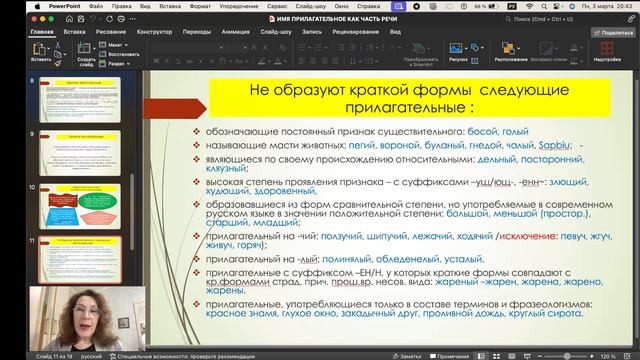Insert a picture with the Рисунок icon
The image size is (640, 360).
tap(456, 48)
